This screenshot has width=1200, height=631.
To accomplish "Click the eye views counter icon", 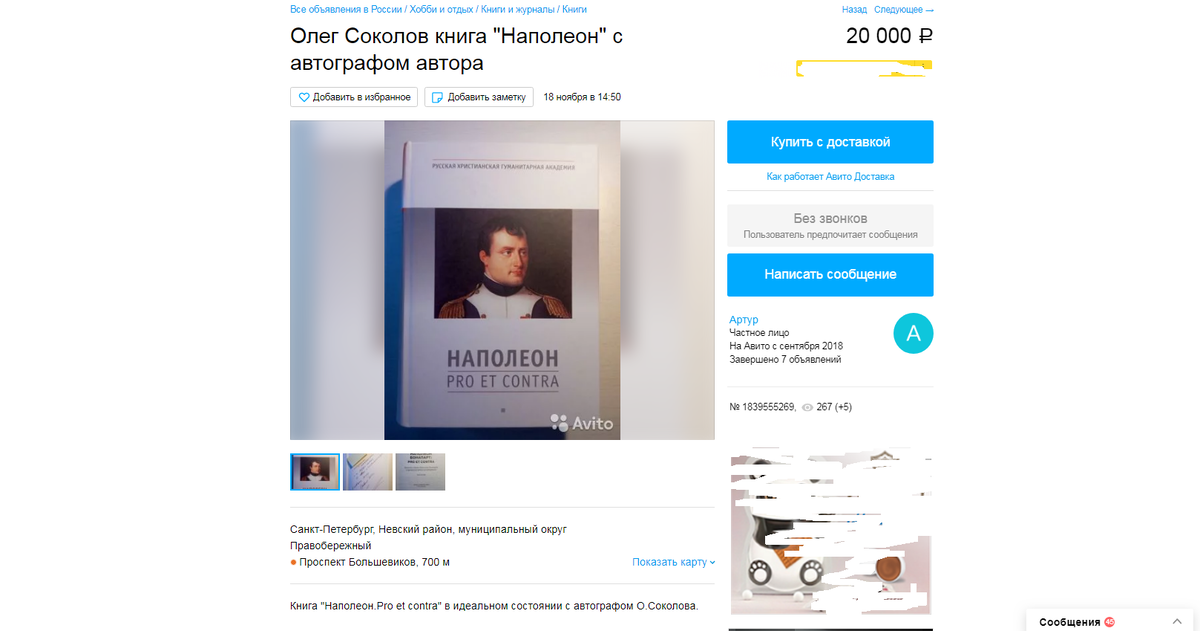I will click(807, 407).
